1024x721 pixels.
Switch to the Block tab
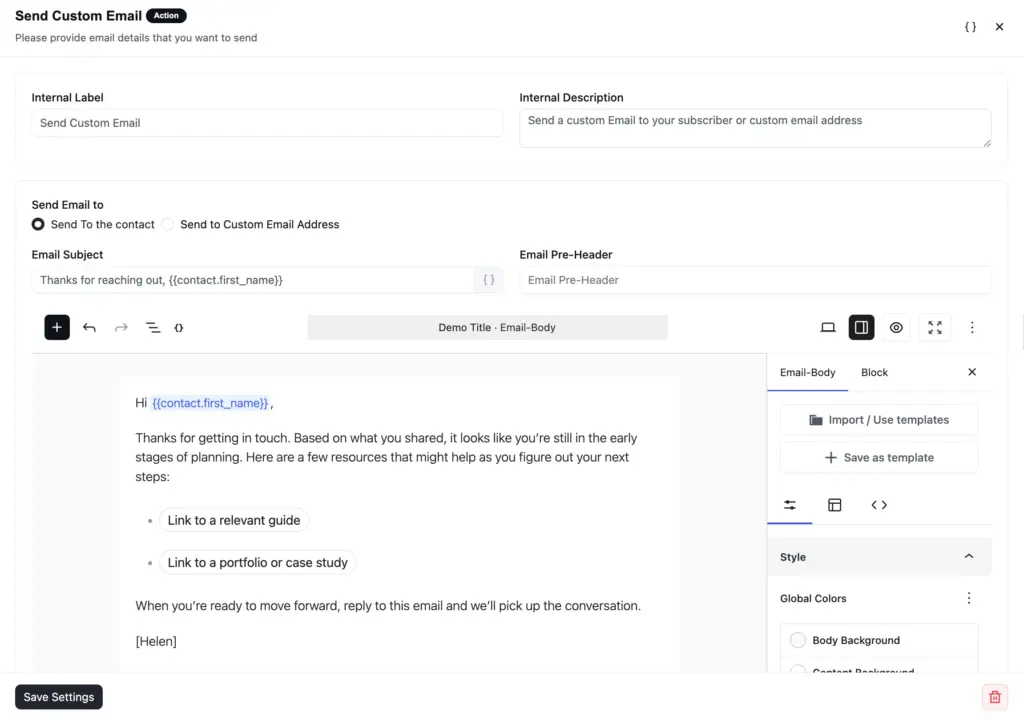874,372
